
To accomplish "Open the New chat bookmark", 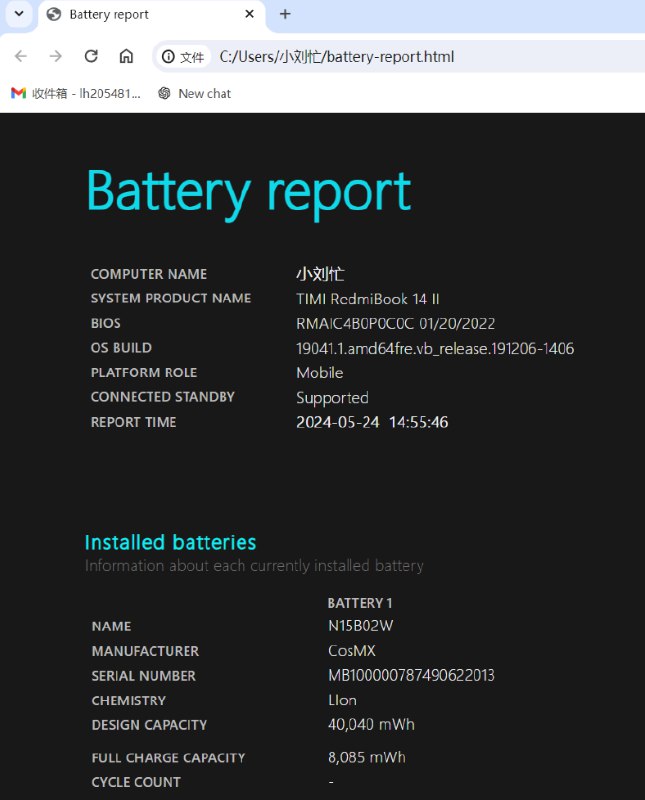I will point(194,93).
